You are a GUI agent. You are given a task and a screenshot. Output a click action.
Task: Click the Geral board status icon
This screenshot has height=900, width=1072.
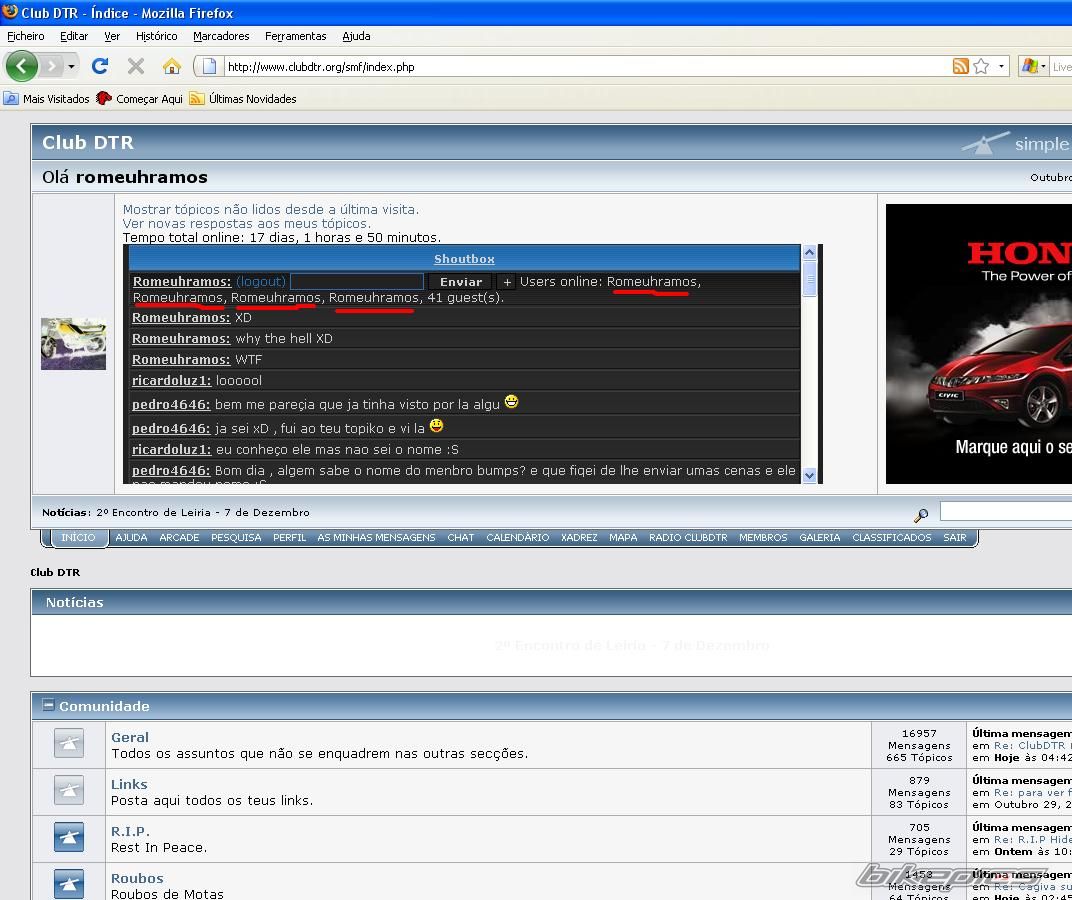pyautogui.click(x=68, y=744)
